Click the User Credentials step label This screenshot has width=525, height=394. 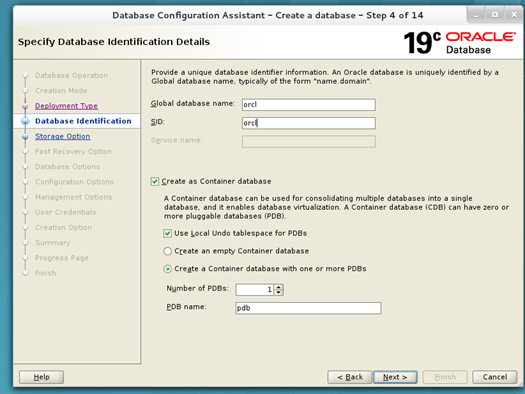65,212
